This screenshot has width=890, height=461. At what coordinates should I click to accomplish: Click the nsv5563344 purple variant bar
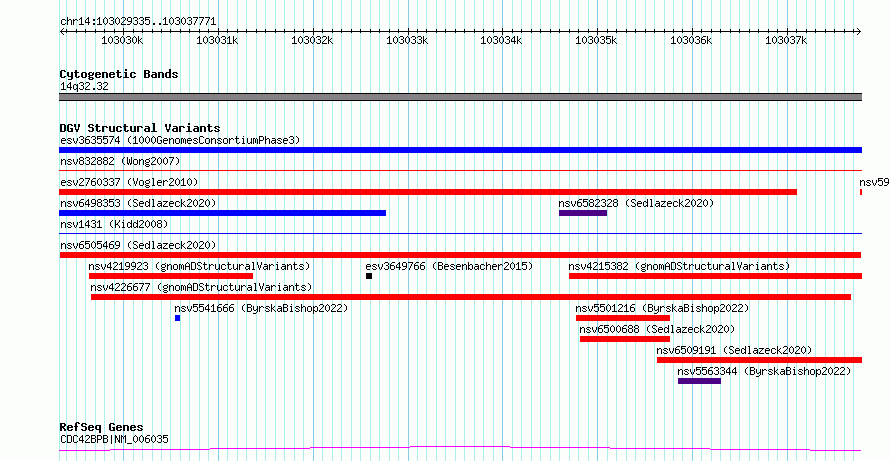[x=699, y=381]
